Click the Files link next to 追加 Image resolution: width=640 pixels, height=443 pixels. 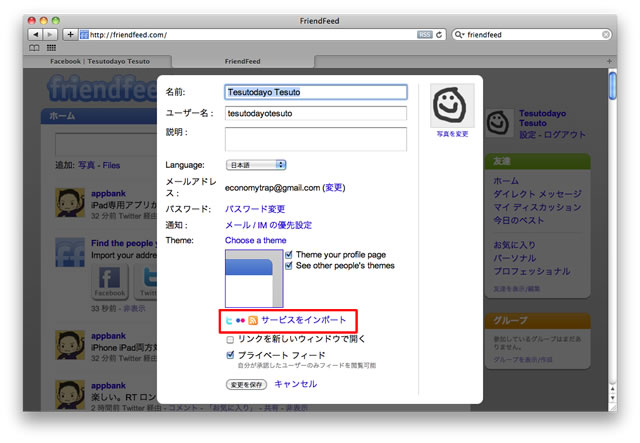tap(111, 165)
